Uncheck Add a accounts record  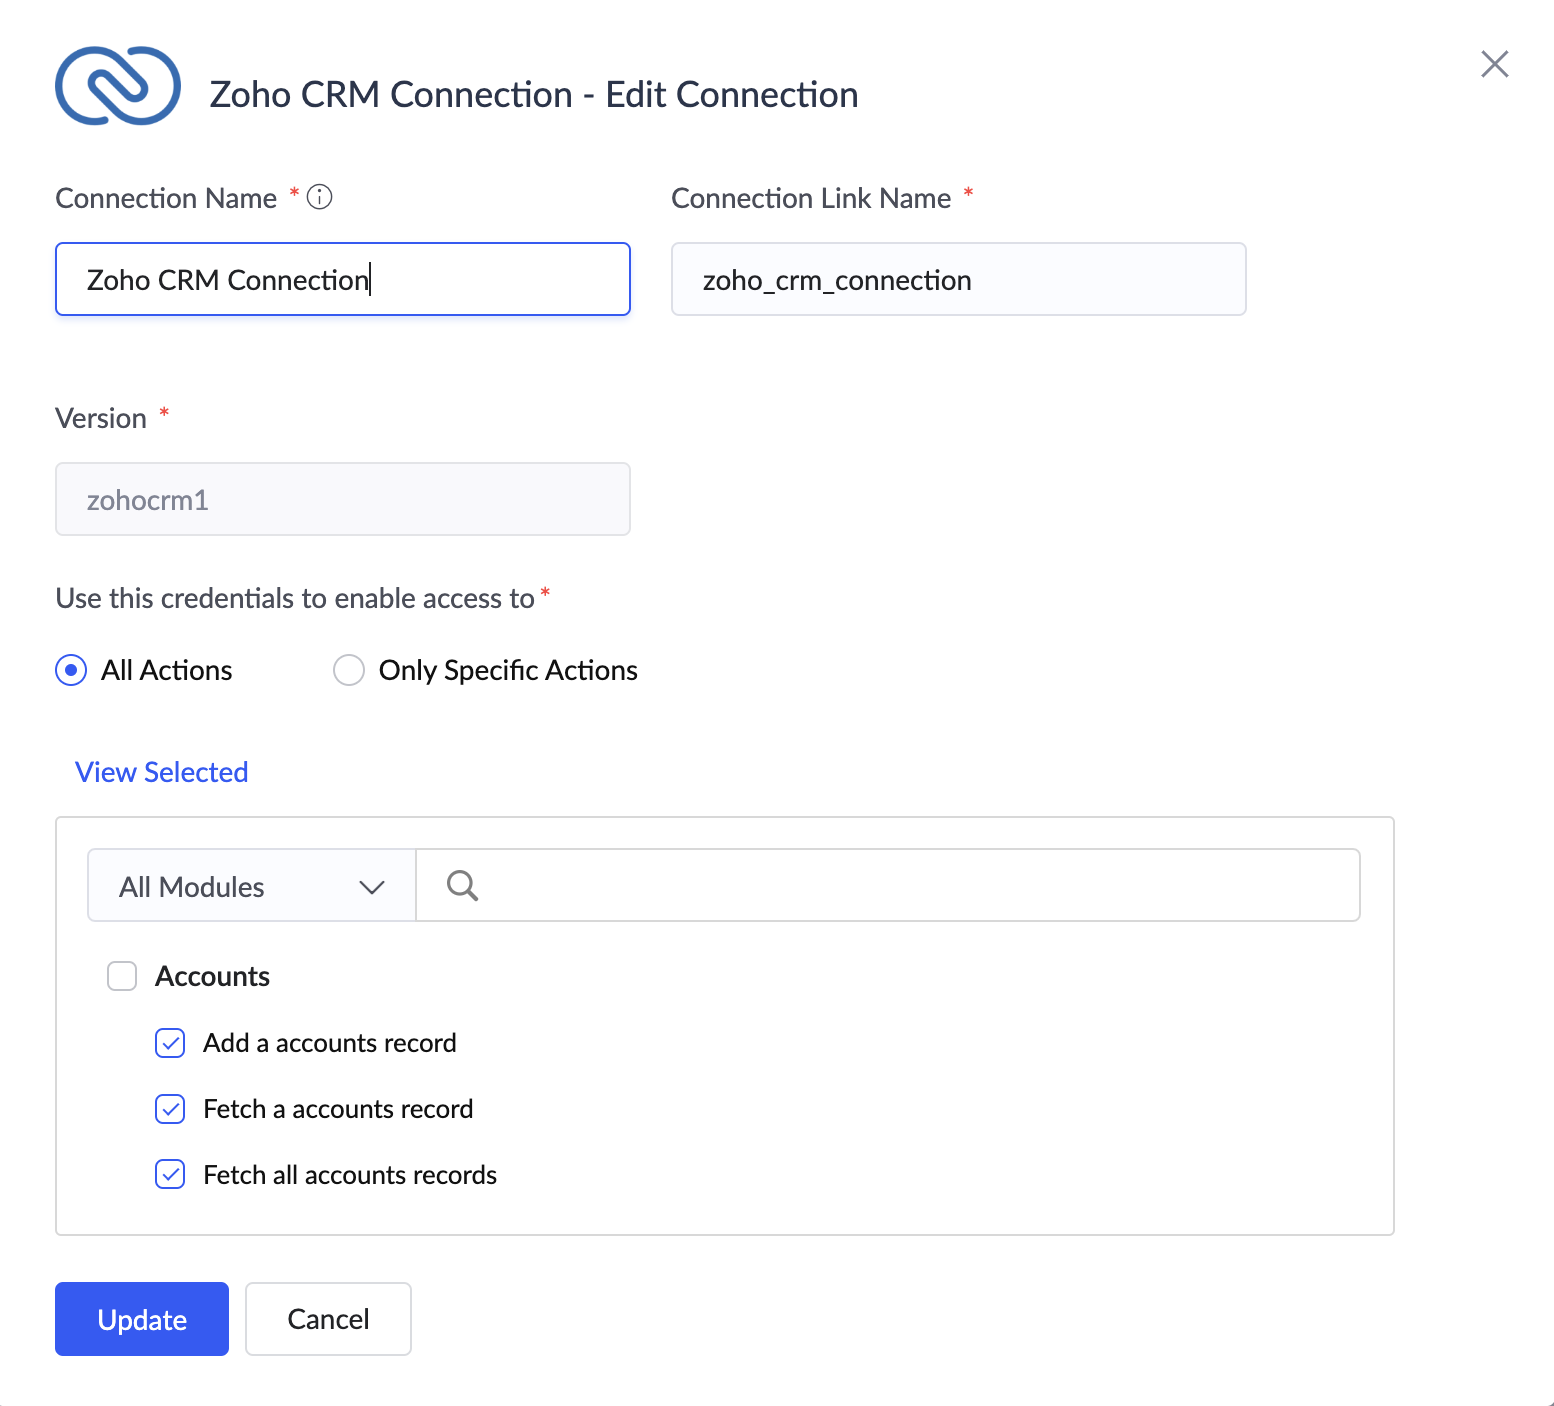tap(170, 1043)
